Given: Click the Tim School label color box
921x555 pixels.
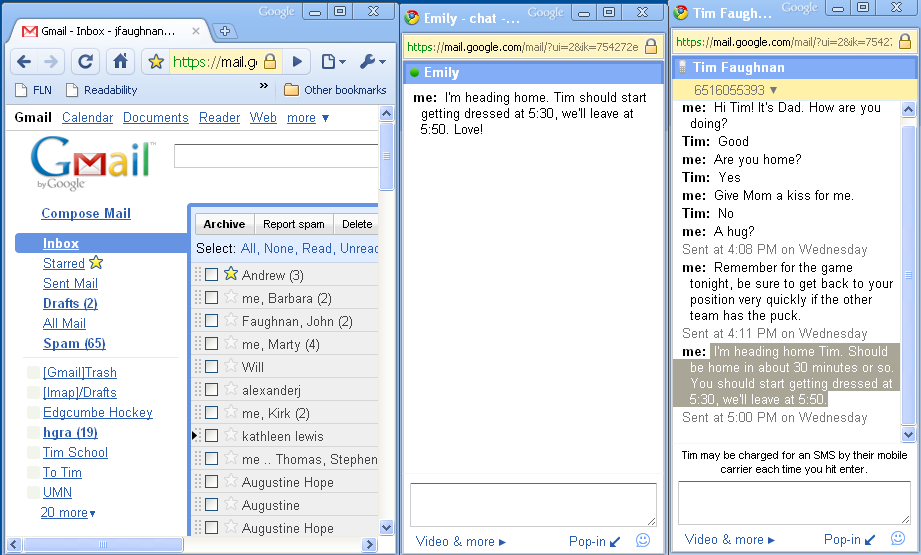Looking at the screenshot, I should click(x=33, y=453).
